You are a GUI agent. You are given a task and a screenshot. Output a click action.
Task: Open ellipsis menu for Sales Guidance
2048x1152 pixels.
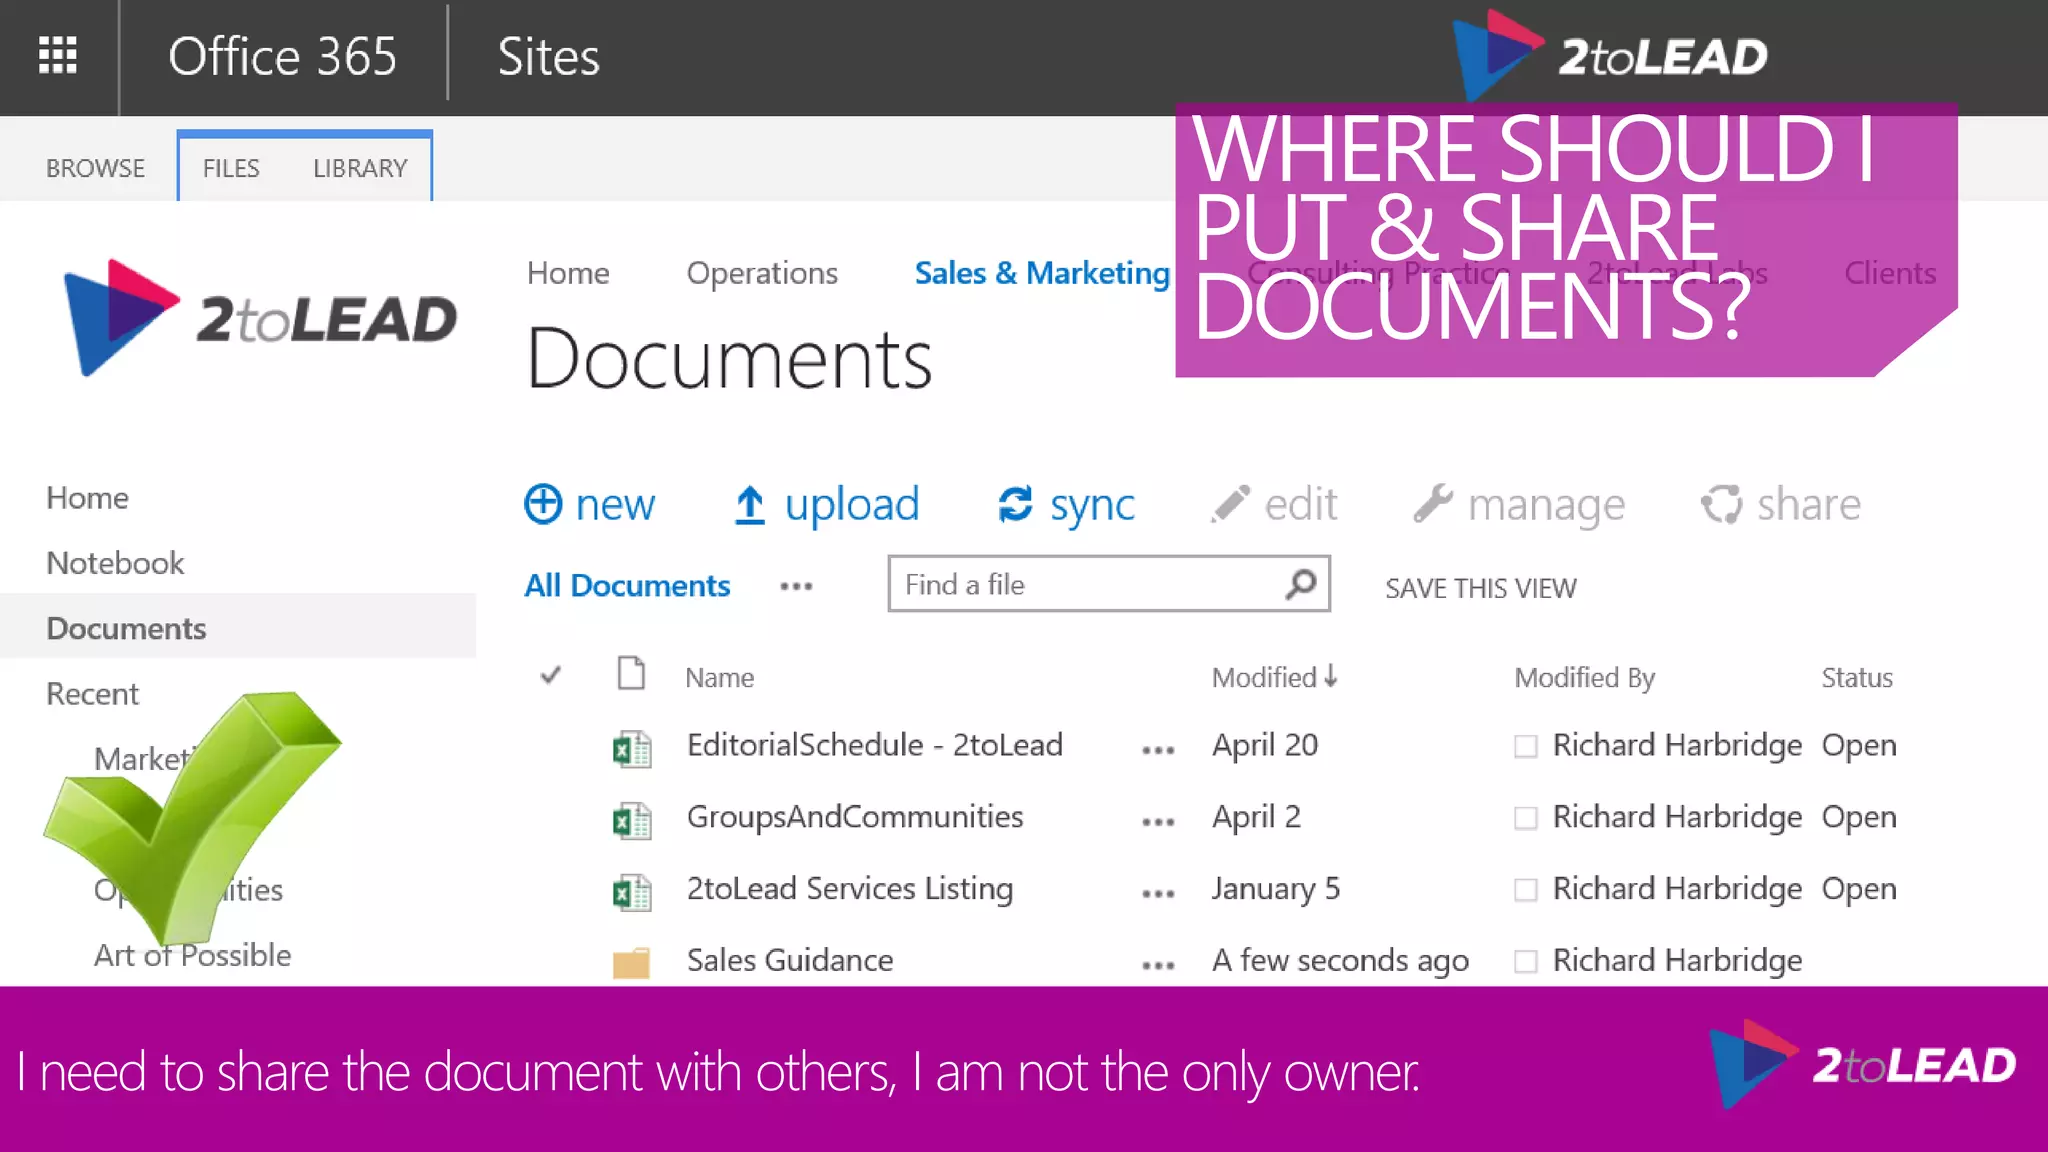(1158, 966)
